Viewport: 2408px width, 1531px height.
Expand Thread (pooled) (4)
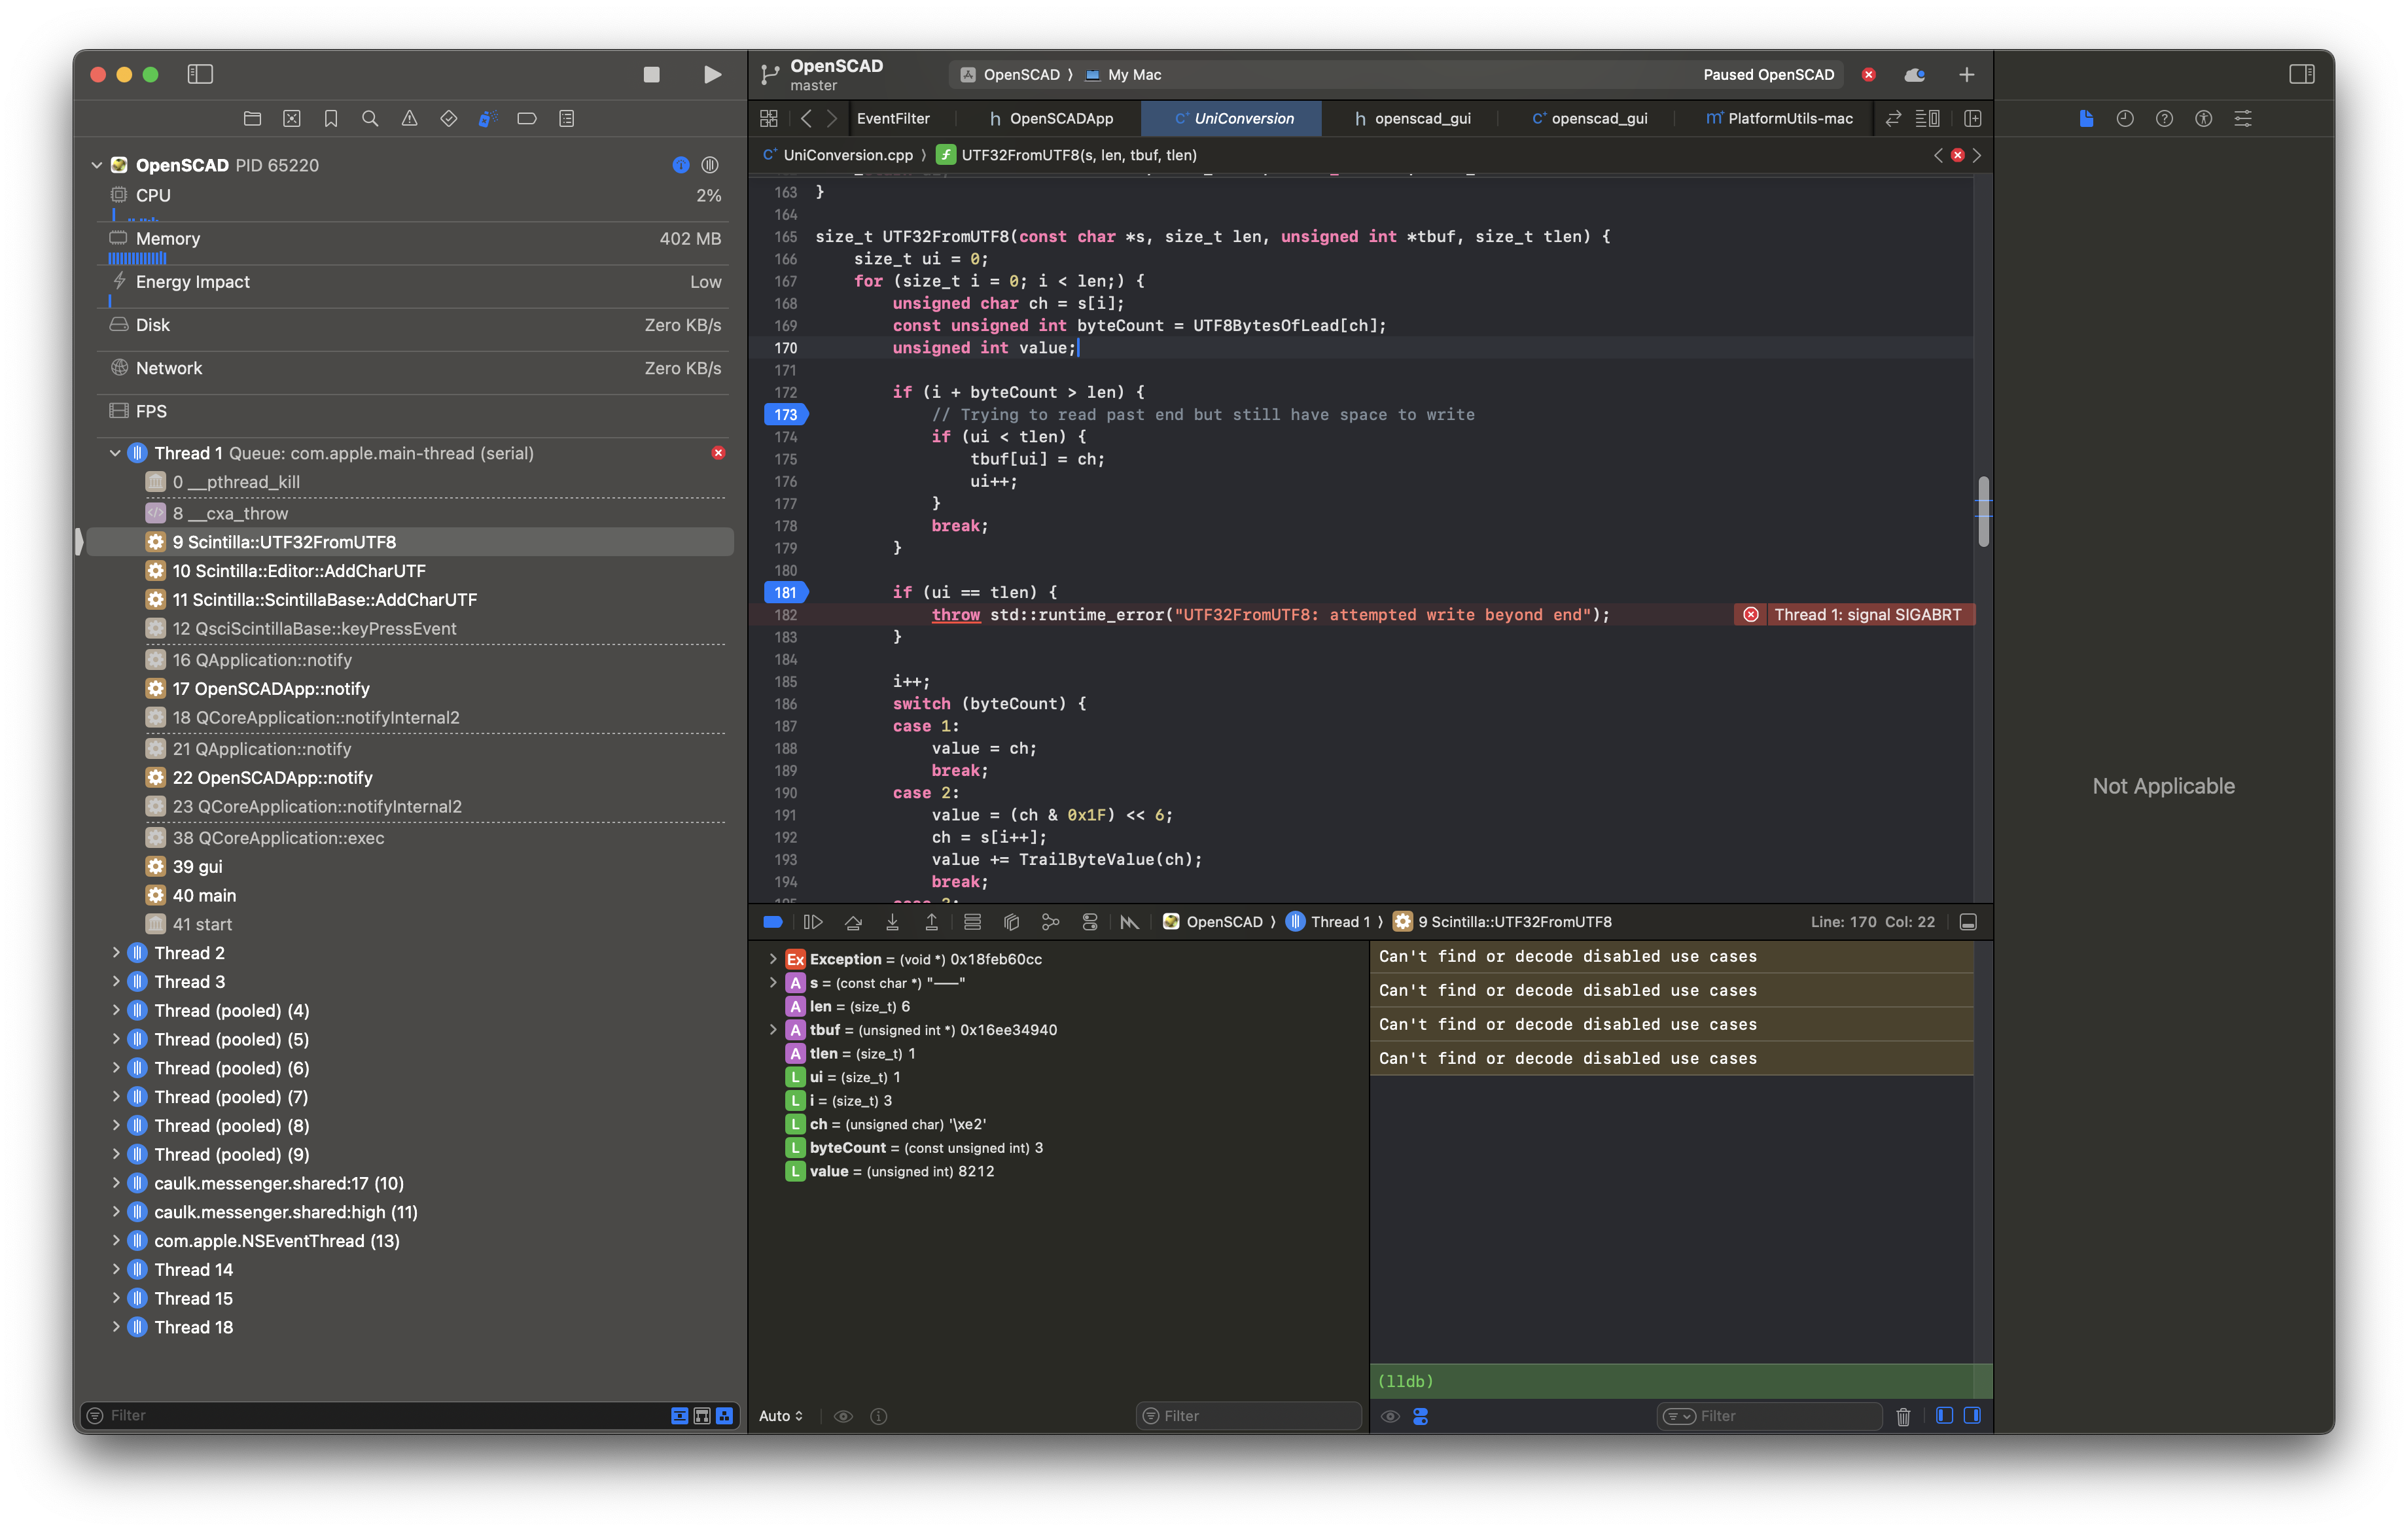[115, 1010]
